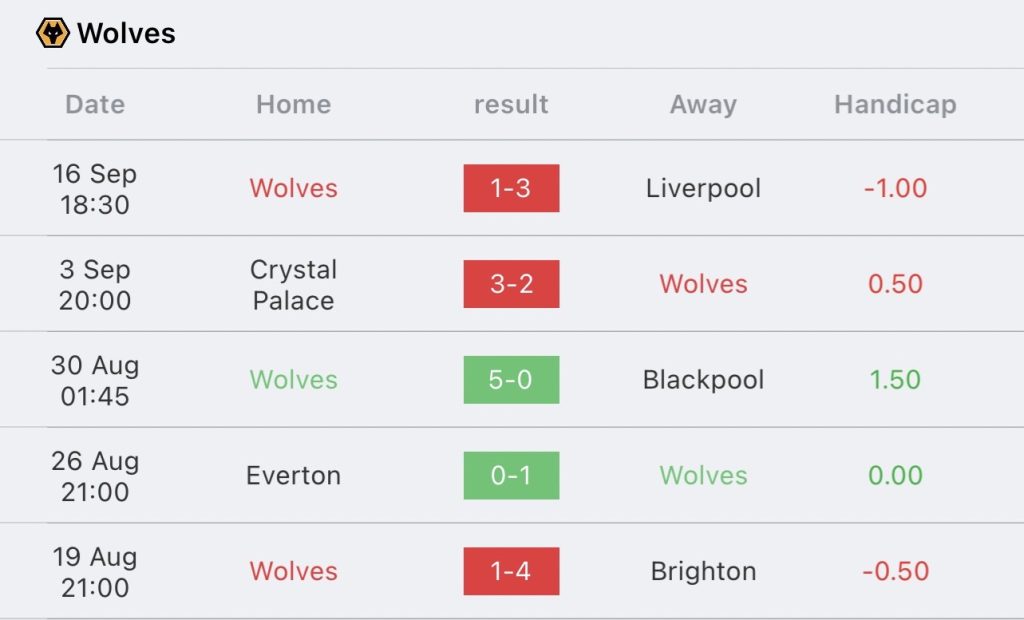Open the 1-4 Brighton result badge
This screenshot has height=620, width=1024.
click(x=511, y=571)
